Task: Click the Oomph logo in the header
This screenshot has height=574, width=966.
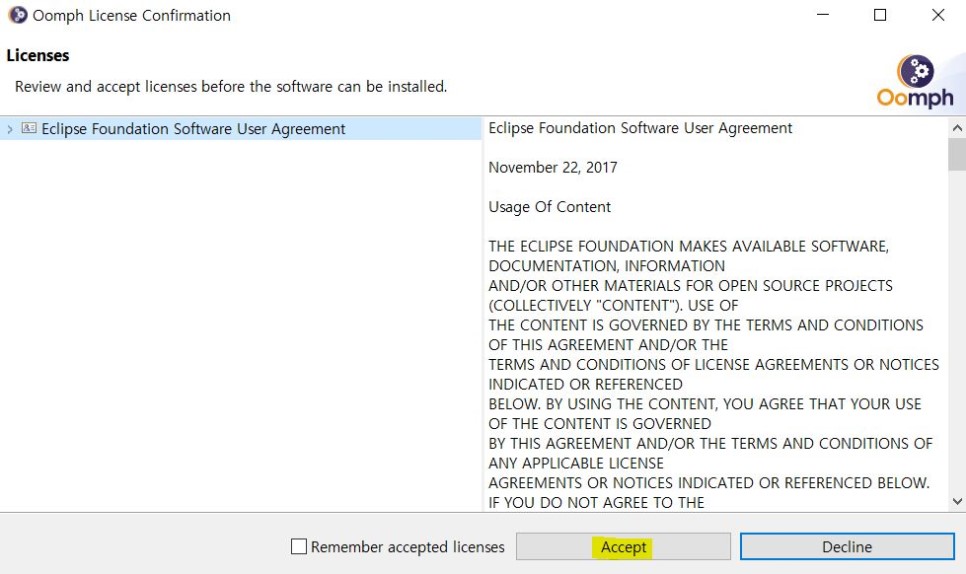Action: [915, 82]
